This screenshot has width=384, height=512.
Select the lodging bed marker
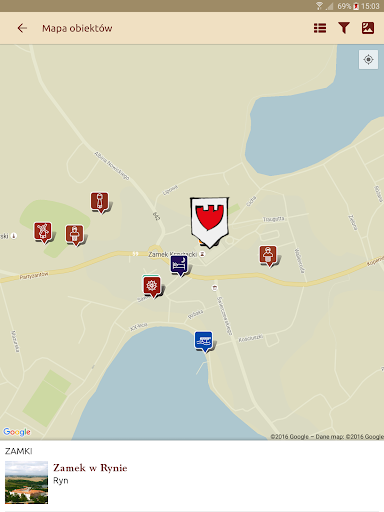[179, 266]
